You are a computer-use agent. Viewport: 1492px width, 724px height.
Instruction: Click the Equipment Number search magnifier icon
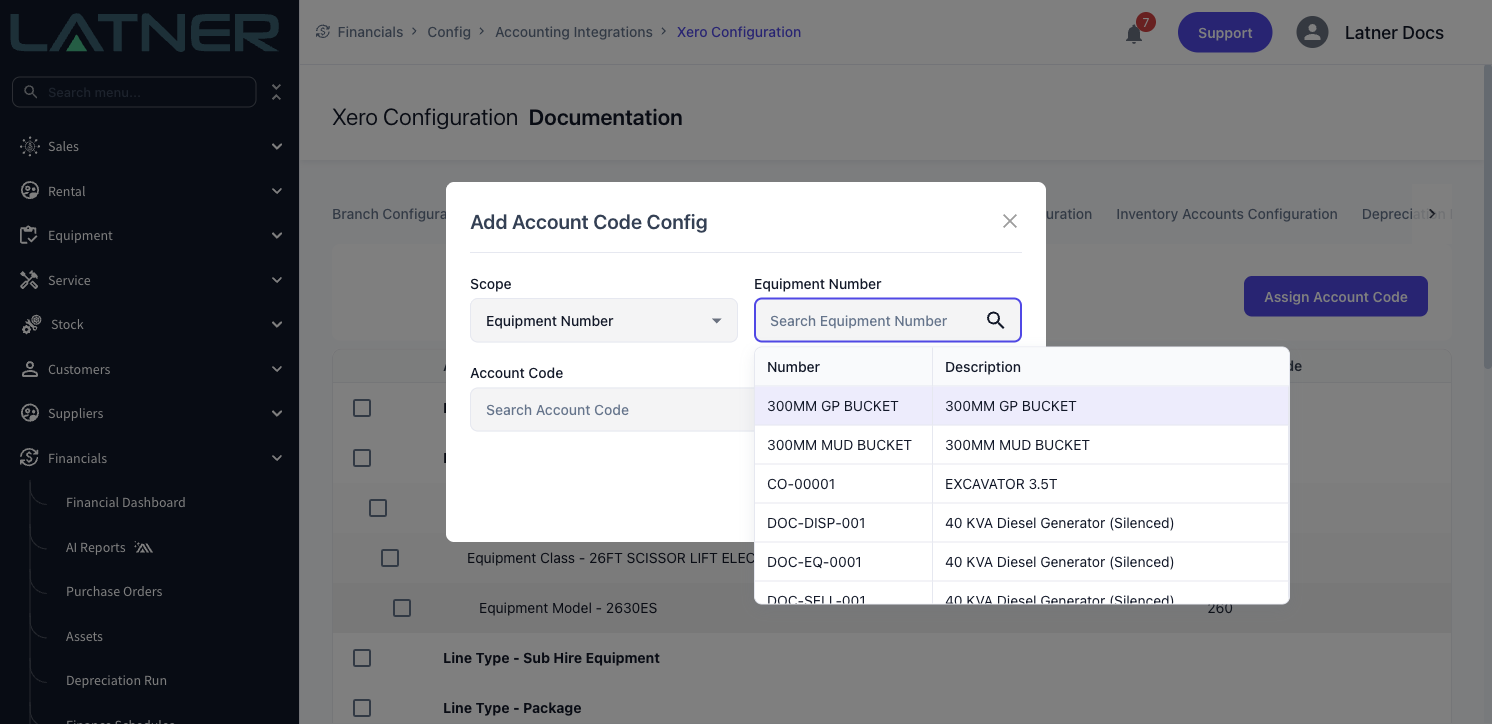[x=995, y=320]
